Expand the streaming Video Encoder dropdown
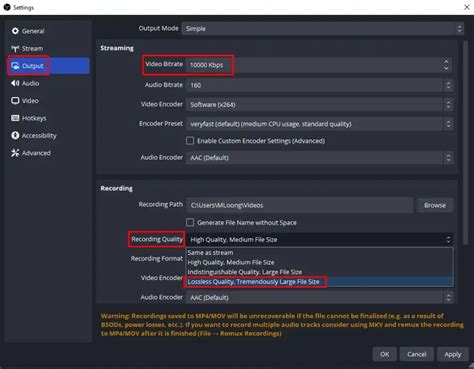 click(319, 105)
